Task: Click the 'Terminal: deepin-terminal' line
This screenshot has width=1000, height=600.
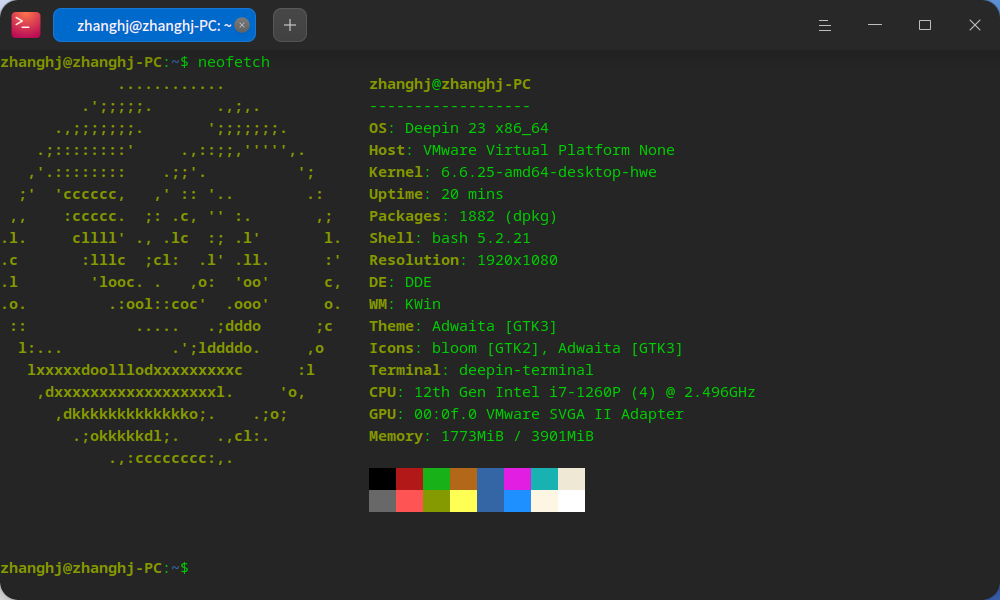Action: click(x=481, y=370)
